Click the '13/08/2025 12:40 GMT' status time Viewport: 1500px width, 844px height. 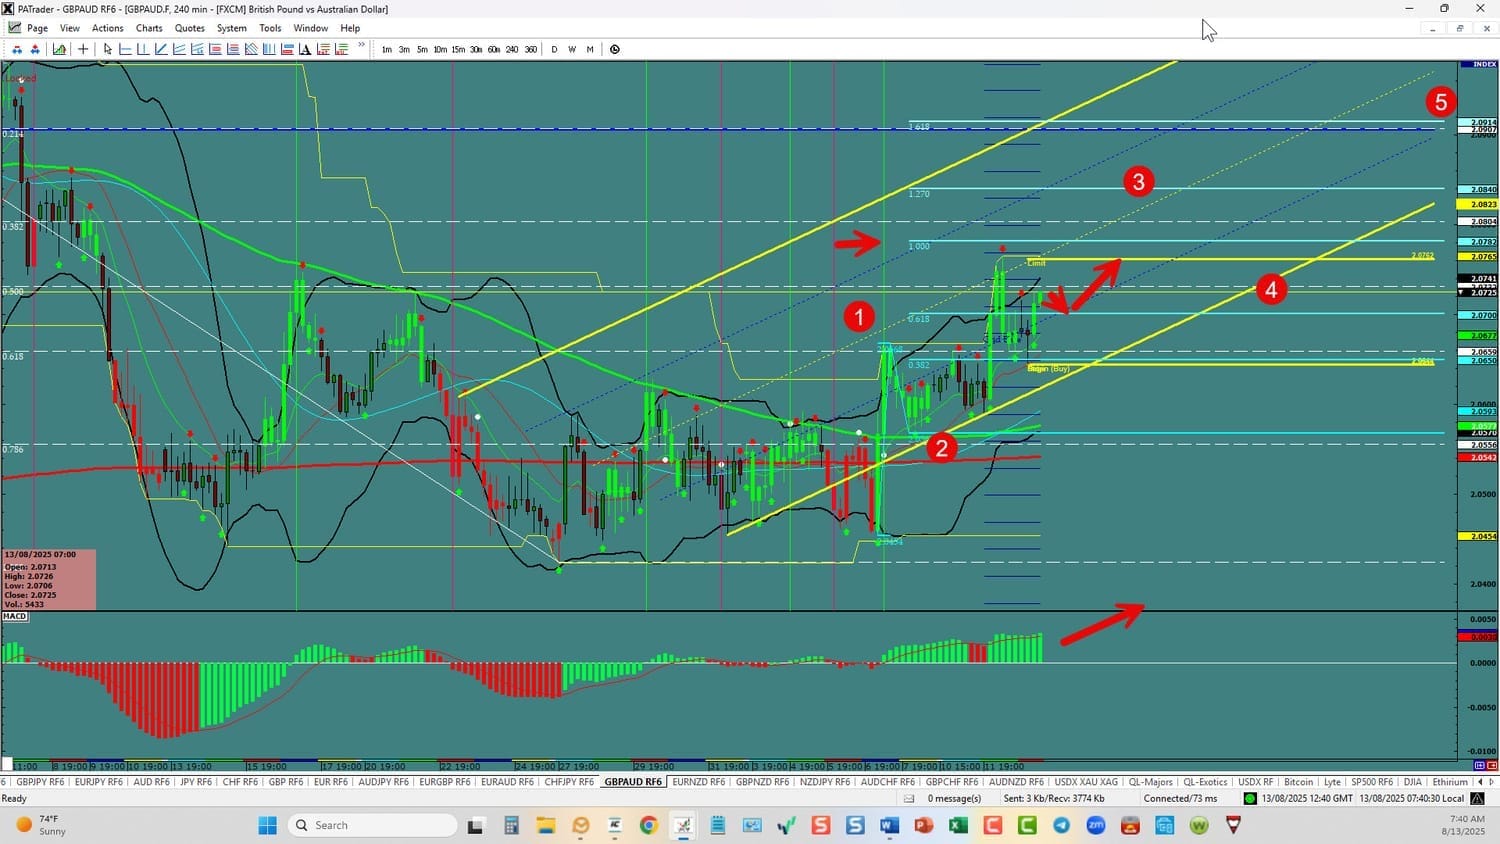tap(1307, 798)
